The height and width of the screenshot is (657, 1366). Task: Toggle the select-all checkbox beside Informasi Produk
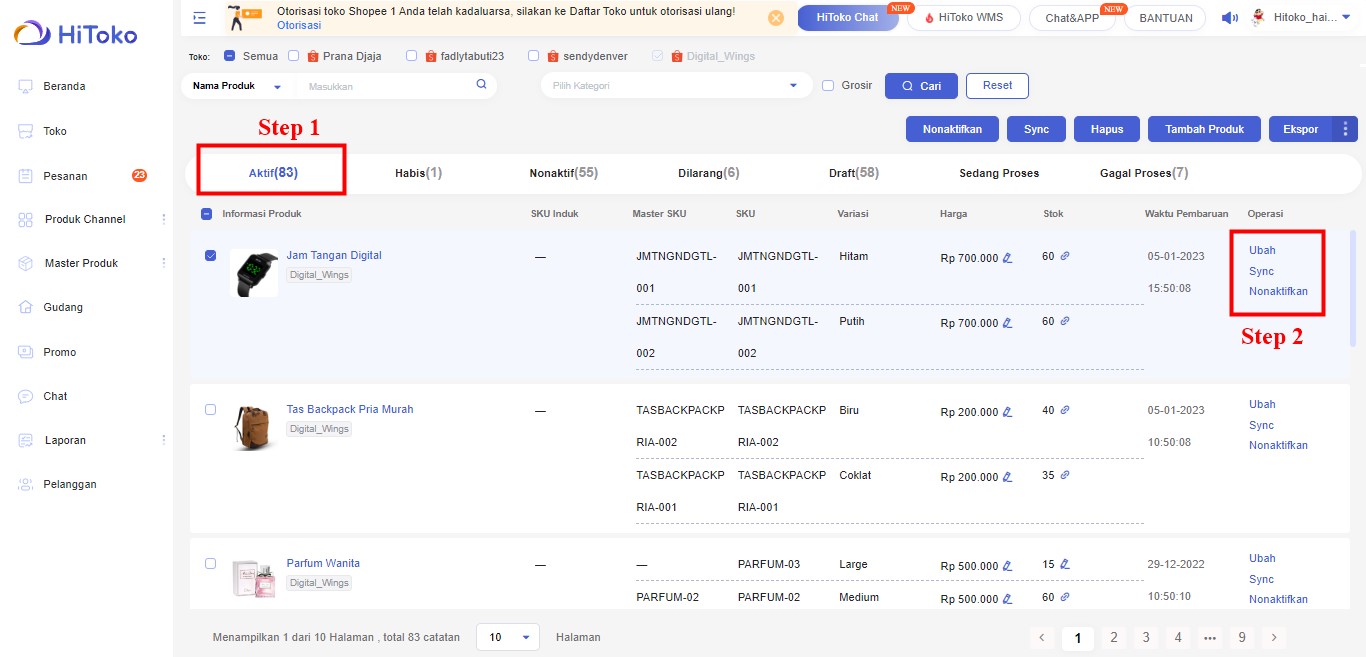pos(207,213)
